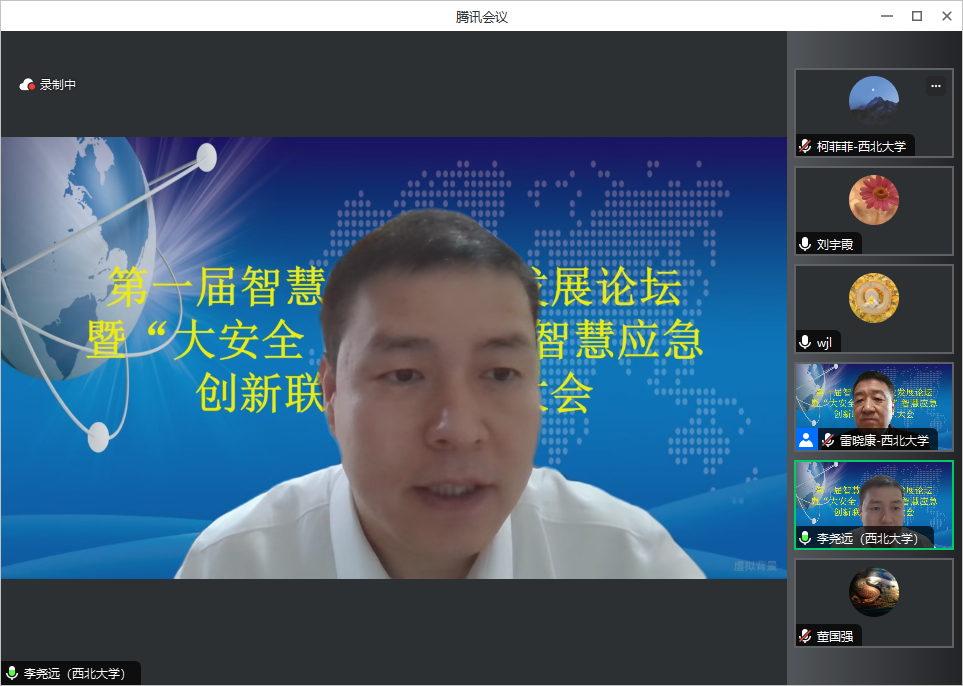
Task: Click the microphone icon in bottom-left speaker label
Action: [x=12, y=674]
